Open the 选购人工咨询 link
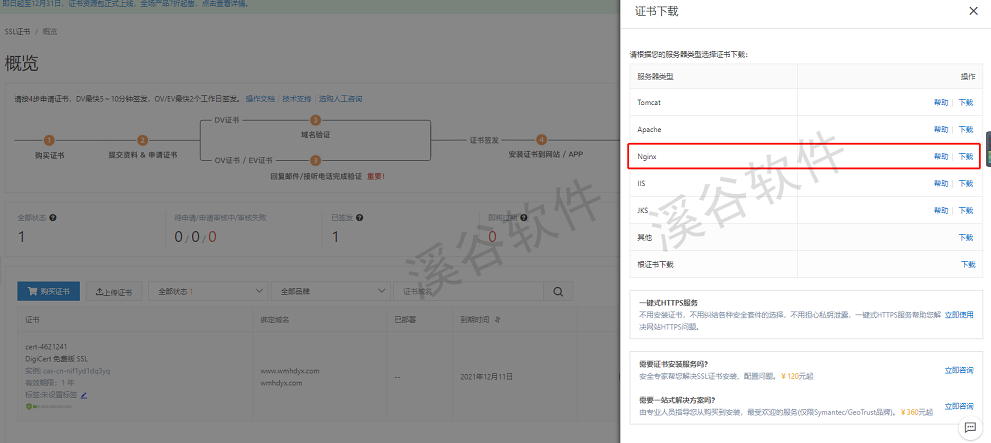This screenshot has width=991, height=443. click(340, 99)
